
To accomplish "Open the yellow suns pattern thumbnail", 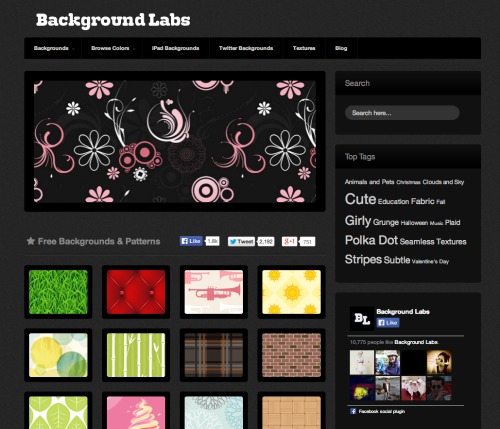I will click(291, 292).
